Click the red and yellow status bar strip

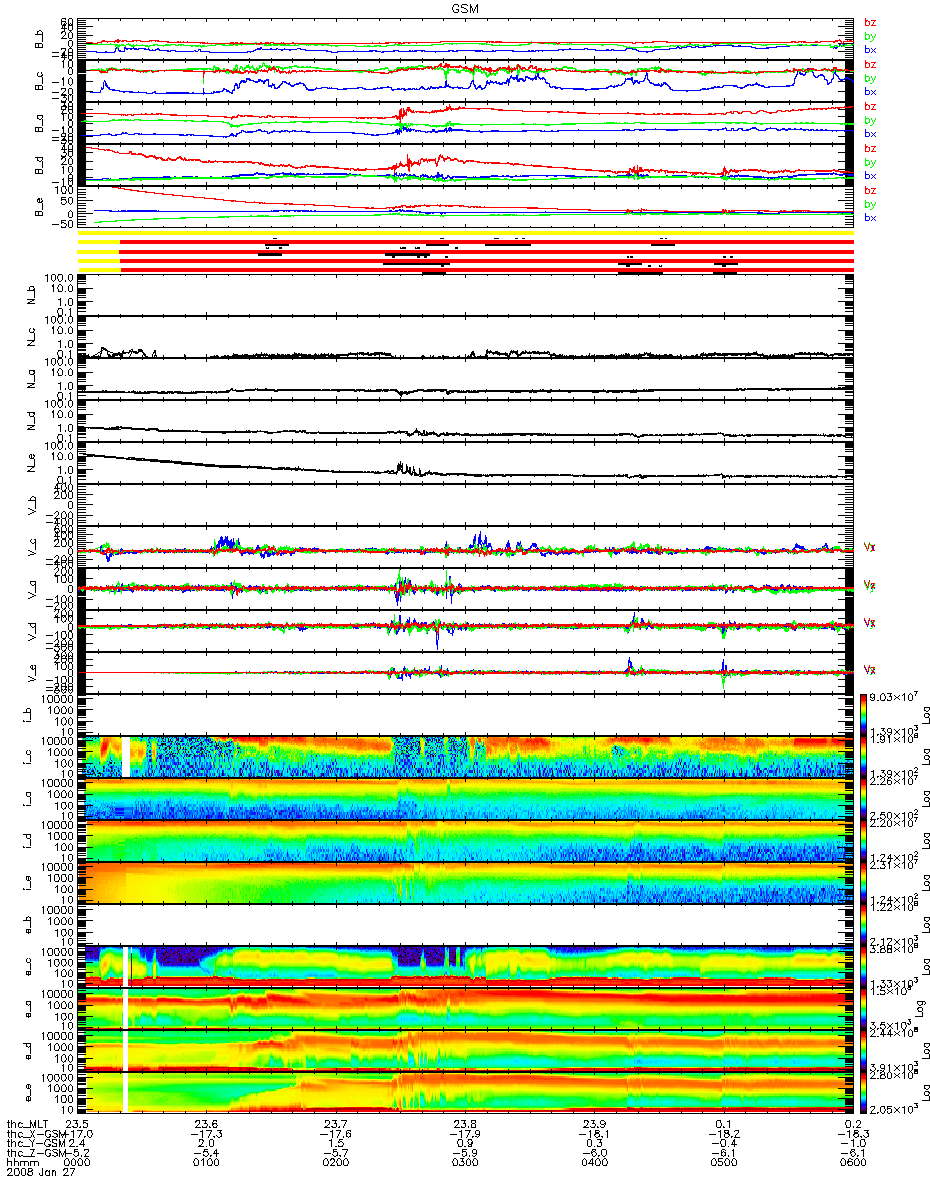click(466, 252)
